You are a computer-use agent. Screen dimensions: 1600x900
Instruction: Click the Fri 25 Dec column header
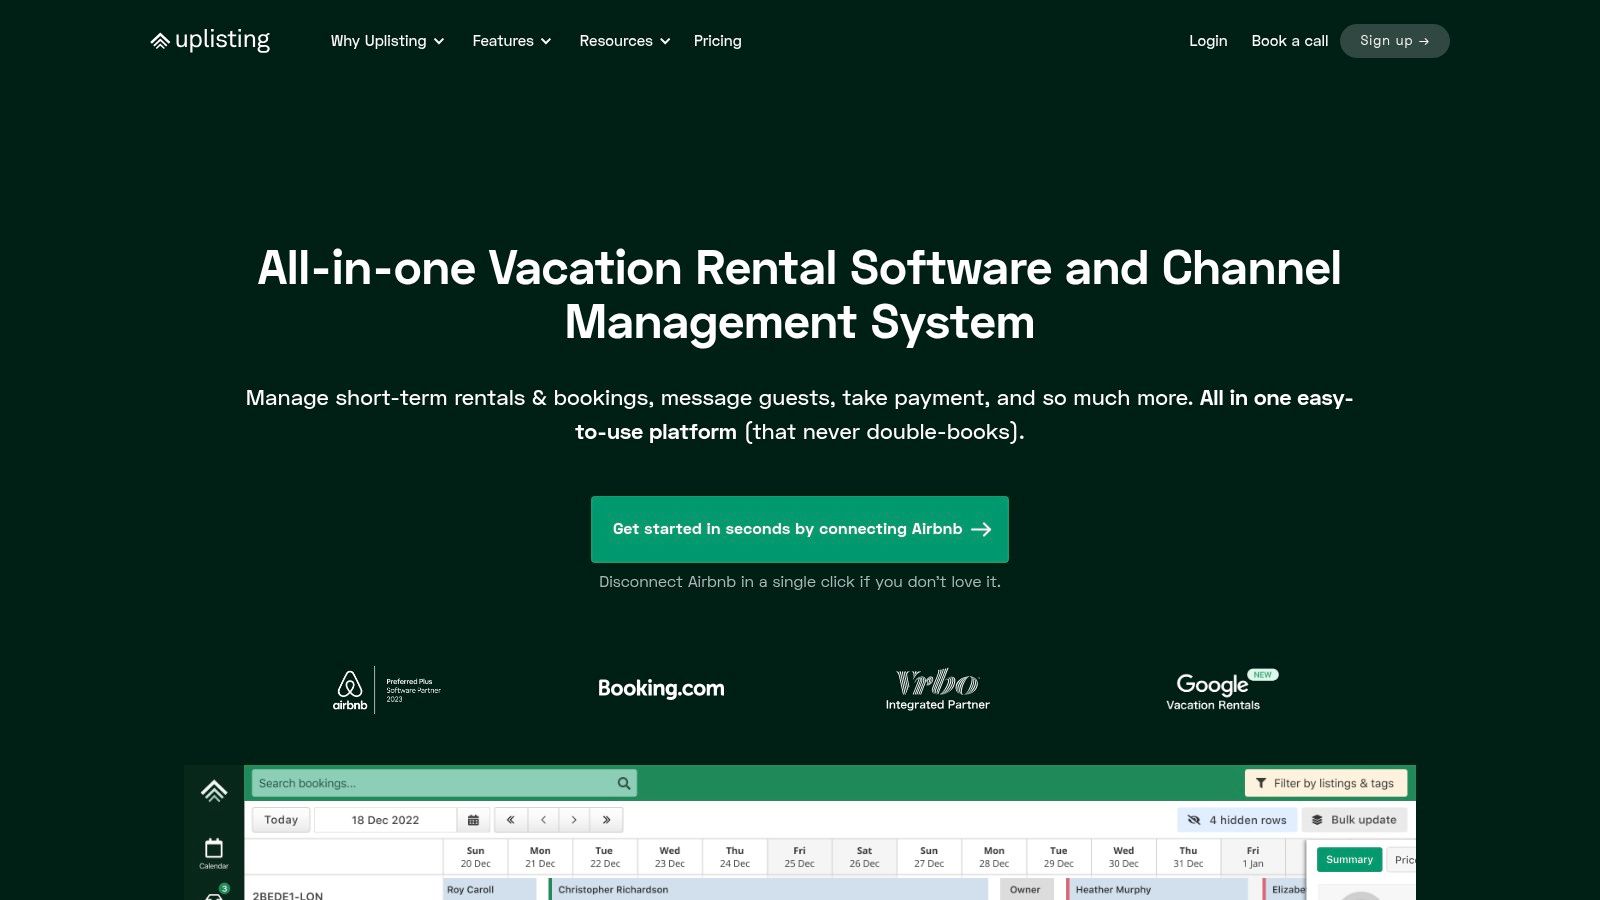[x=799, y=857]
